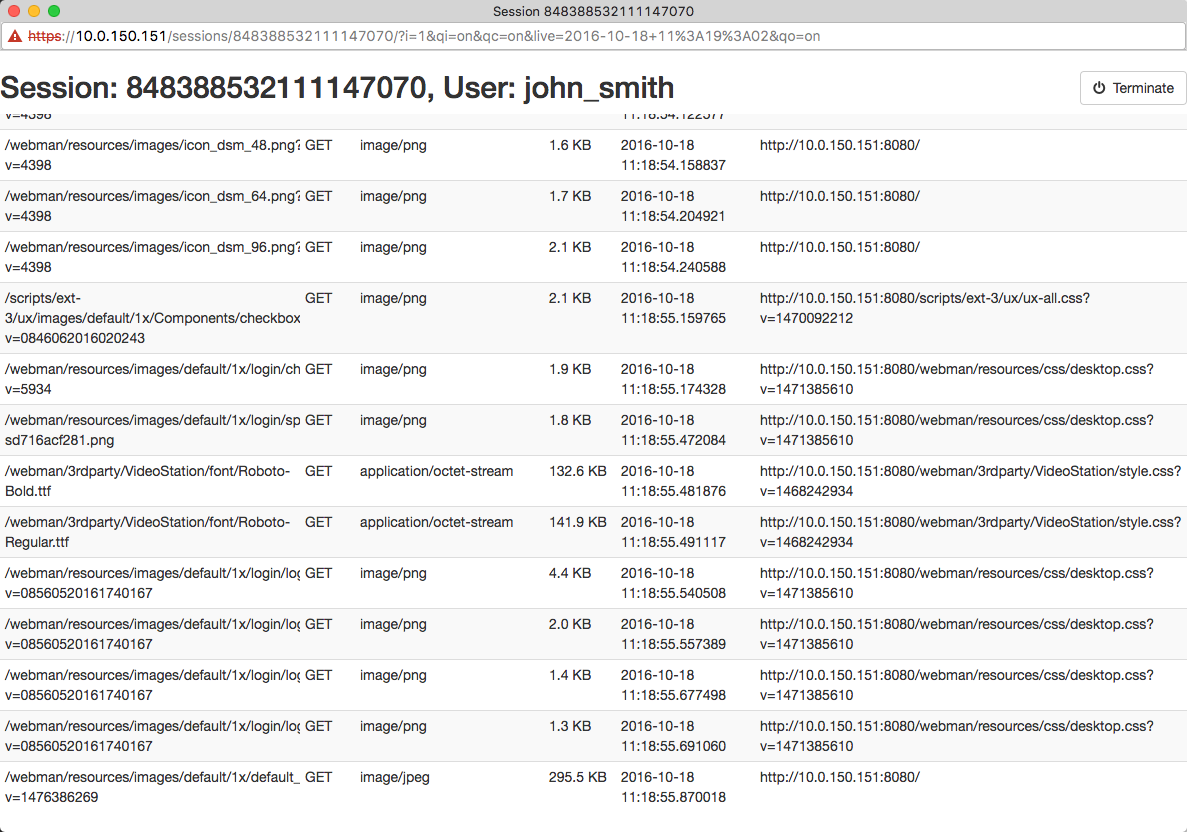Click the icon_dsm_64.png resource path
Image resolution: width=1187 pixels, height=832 pixels.
click(x=152, y=206)
